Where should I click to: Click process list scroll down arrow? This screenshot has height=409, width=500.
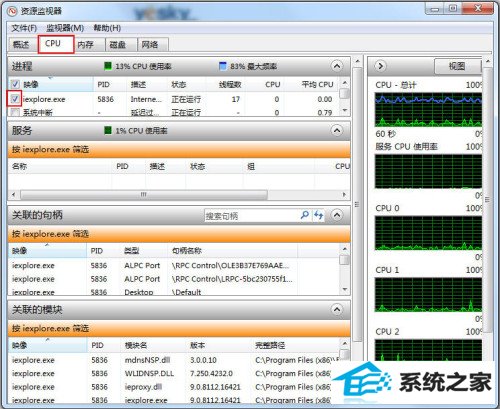pyautogui.click(x=345, y=110)
